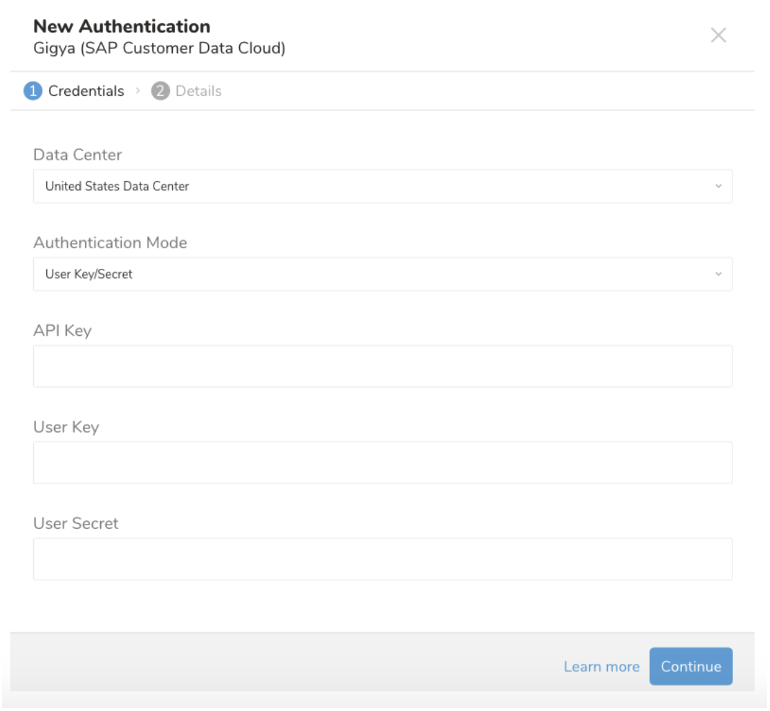The image size is (770, 711).
Task: Click the User Secret field label
Action: [76, 523]
